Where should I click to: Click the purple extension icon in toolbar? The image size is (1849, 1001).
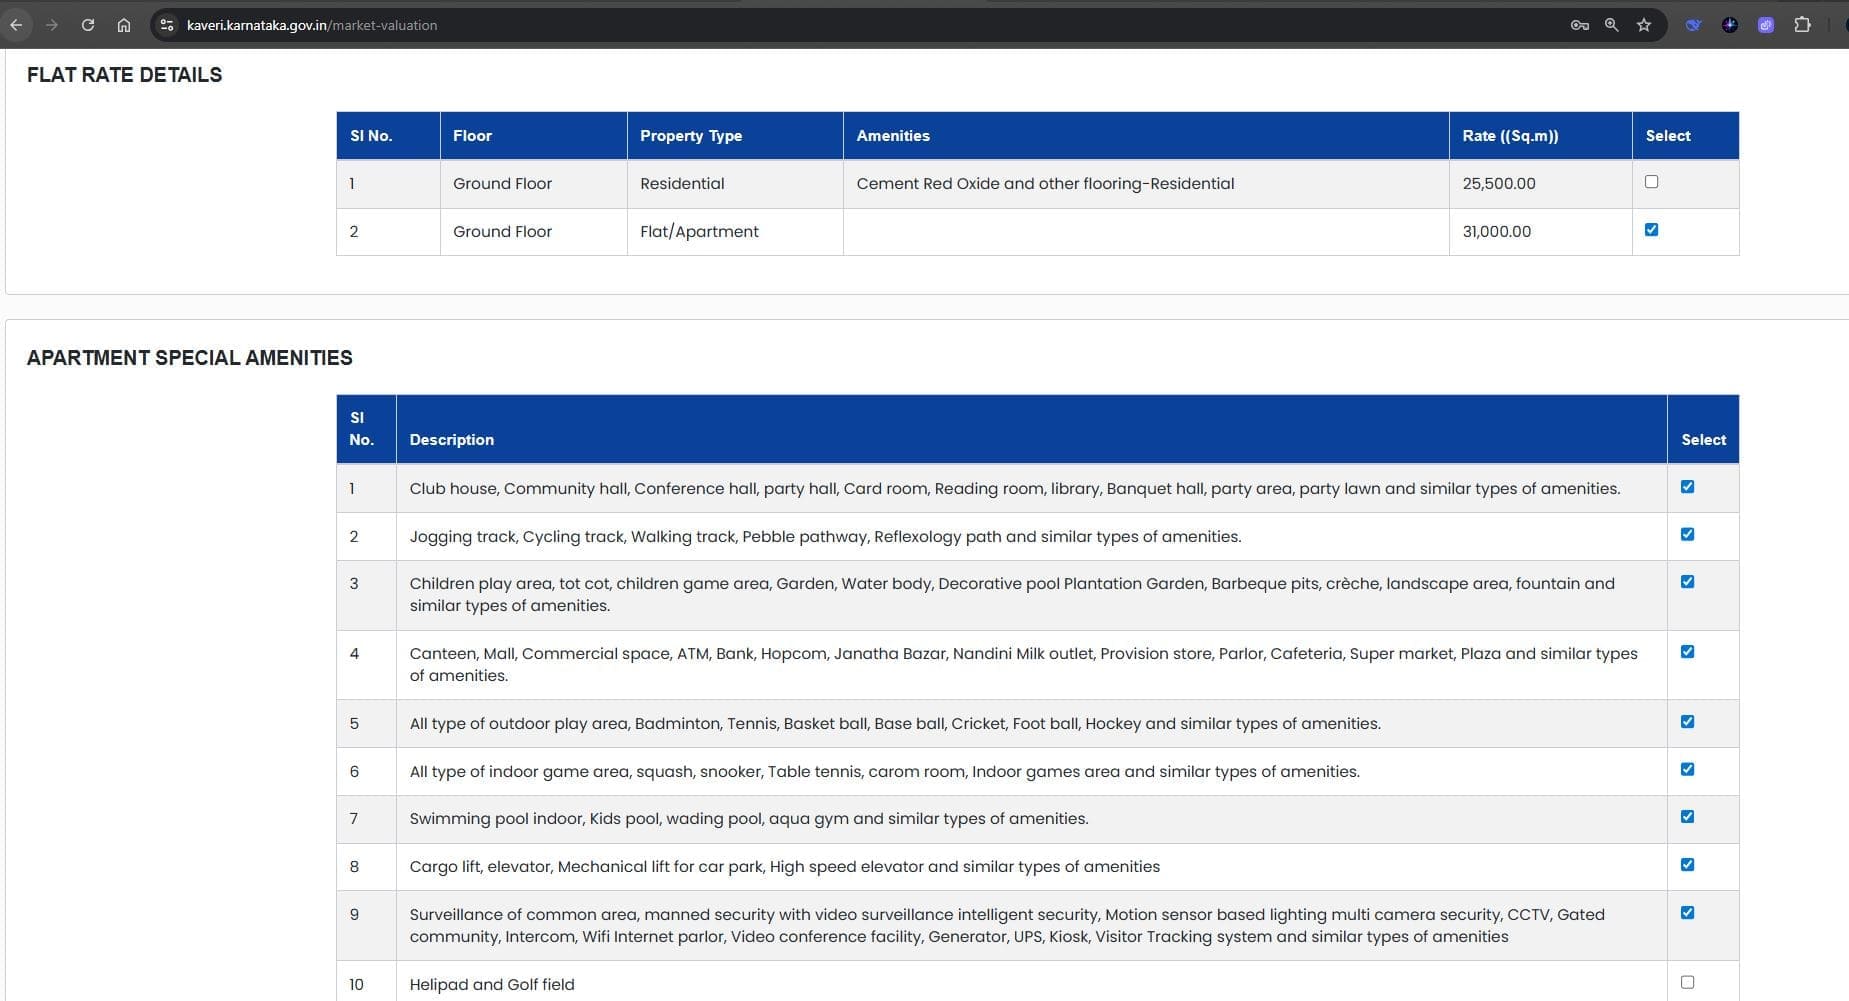click(x=1765, y=25)
